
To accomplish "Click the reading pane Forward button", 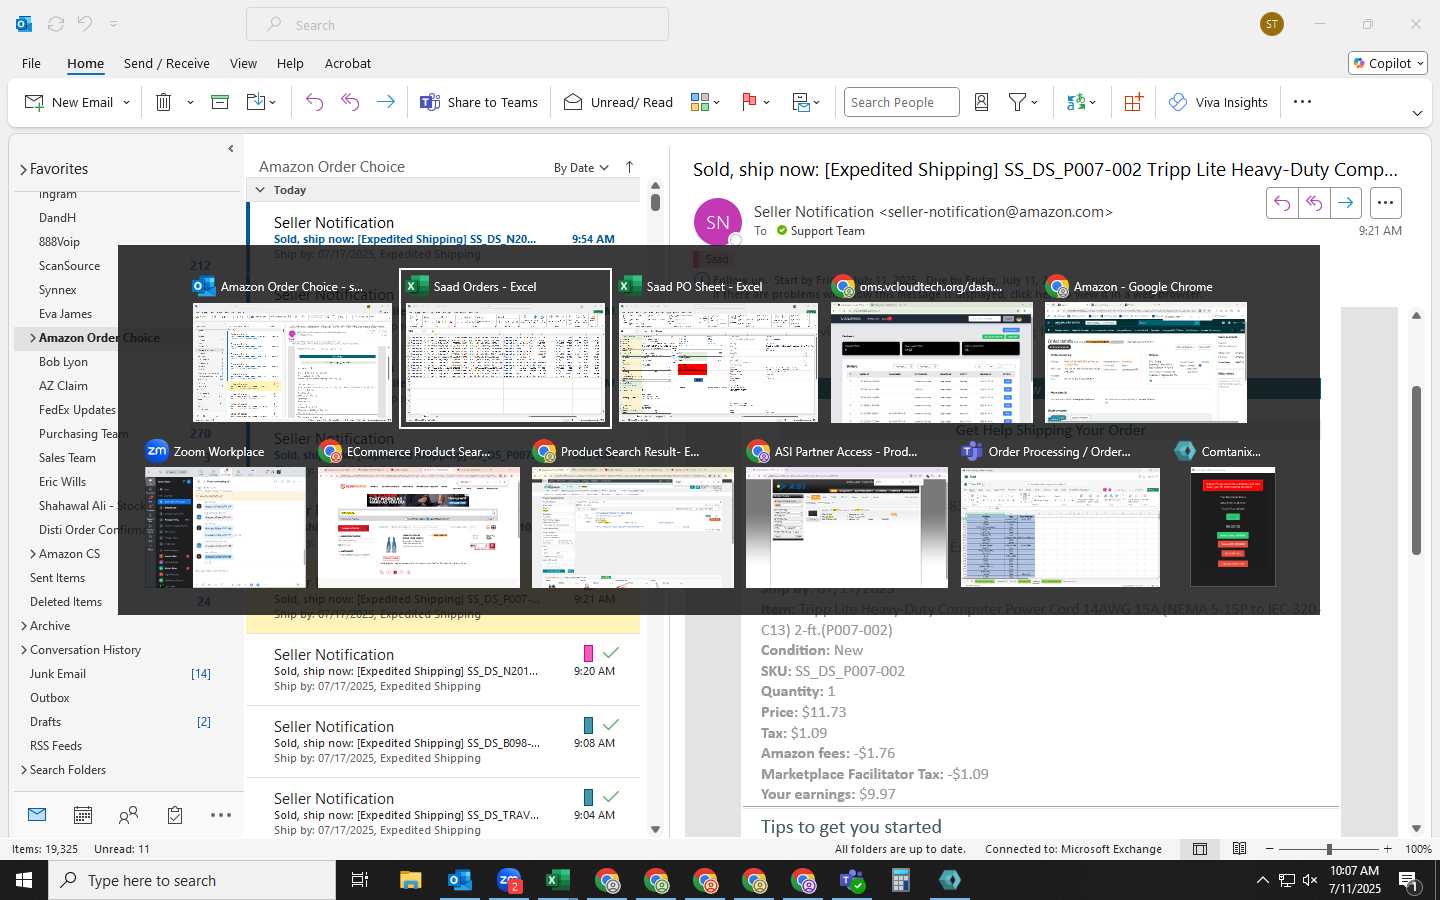I will (x=1346, y=203).
